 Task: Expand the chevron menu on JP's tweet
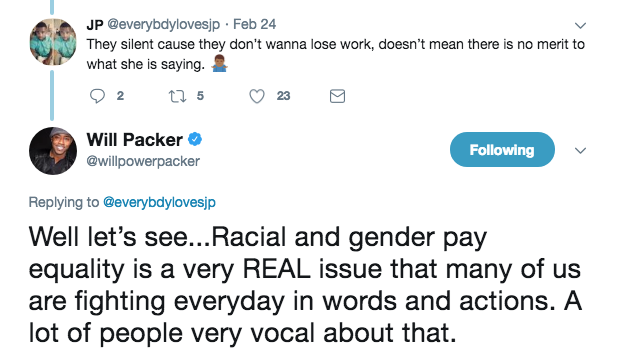pyautogui.click(x=580, y=26)
